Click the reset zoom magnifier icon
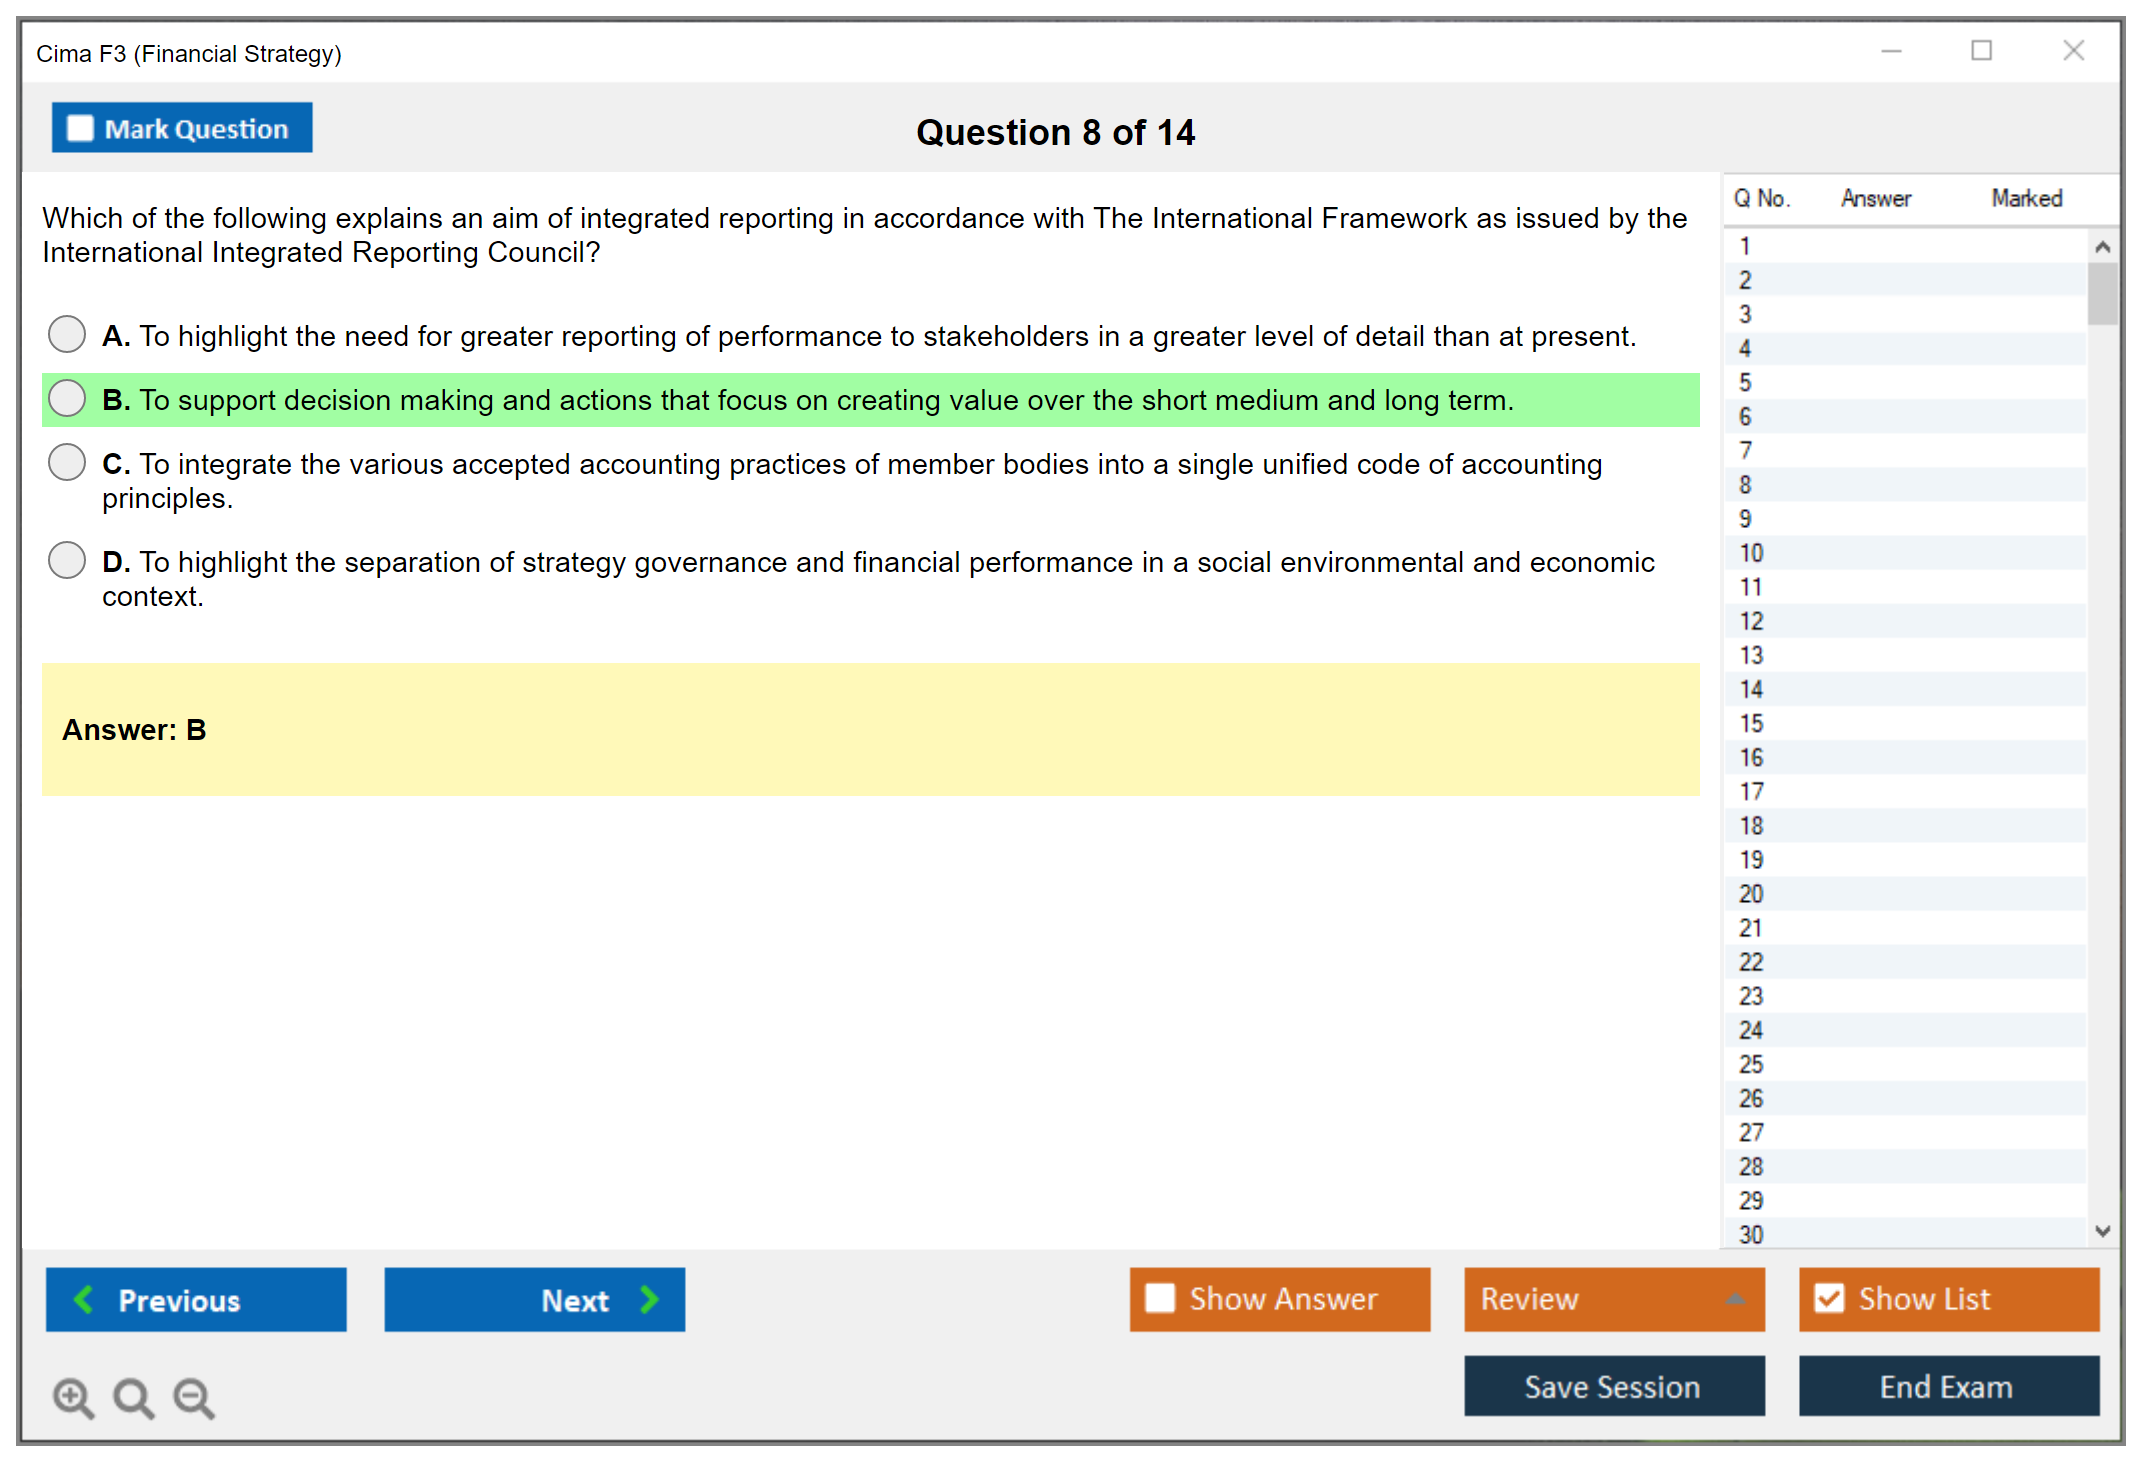 pos(133,1397)
